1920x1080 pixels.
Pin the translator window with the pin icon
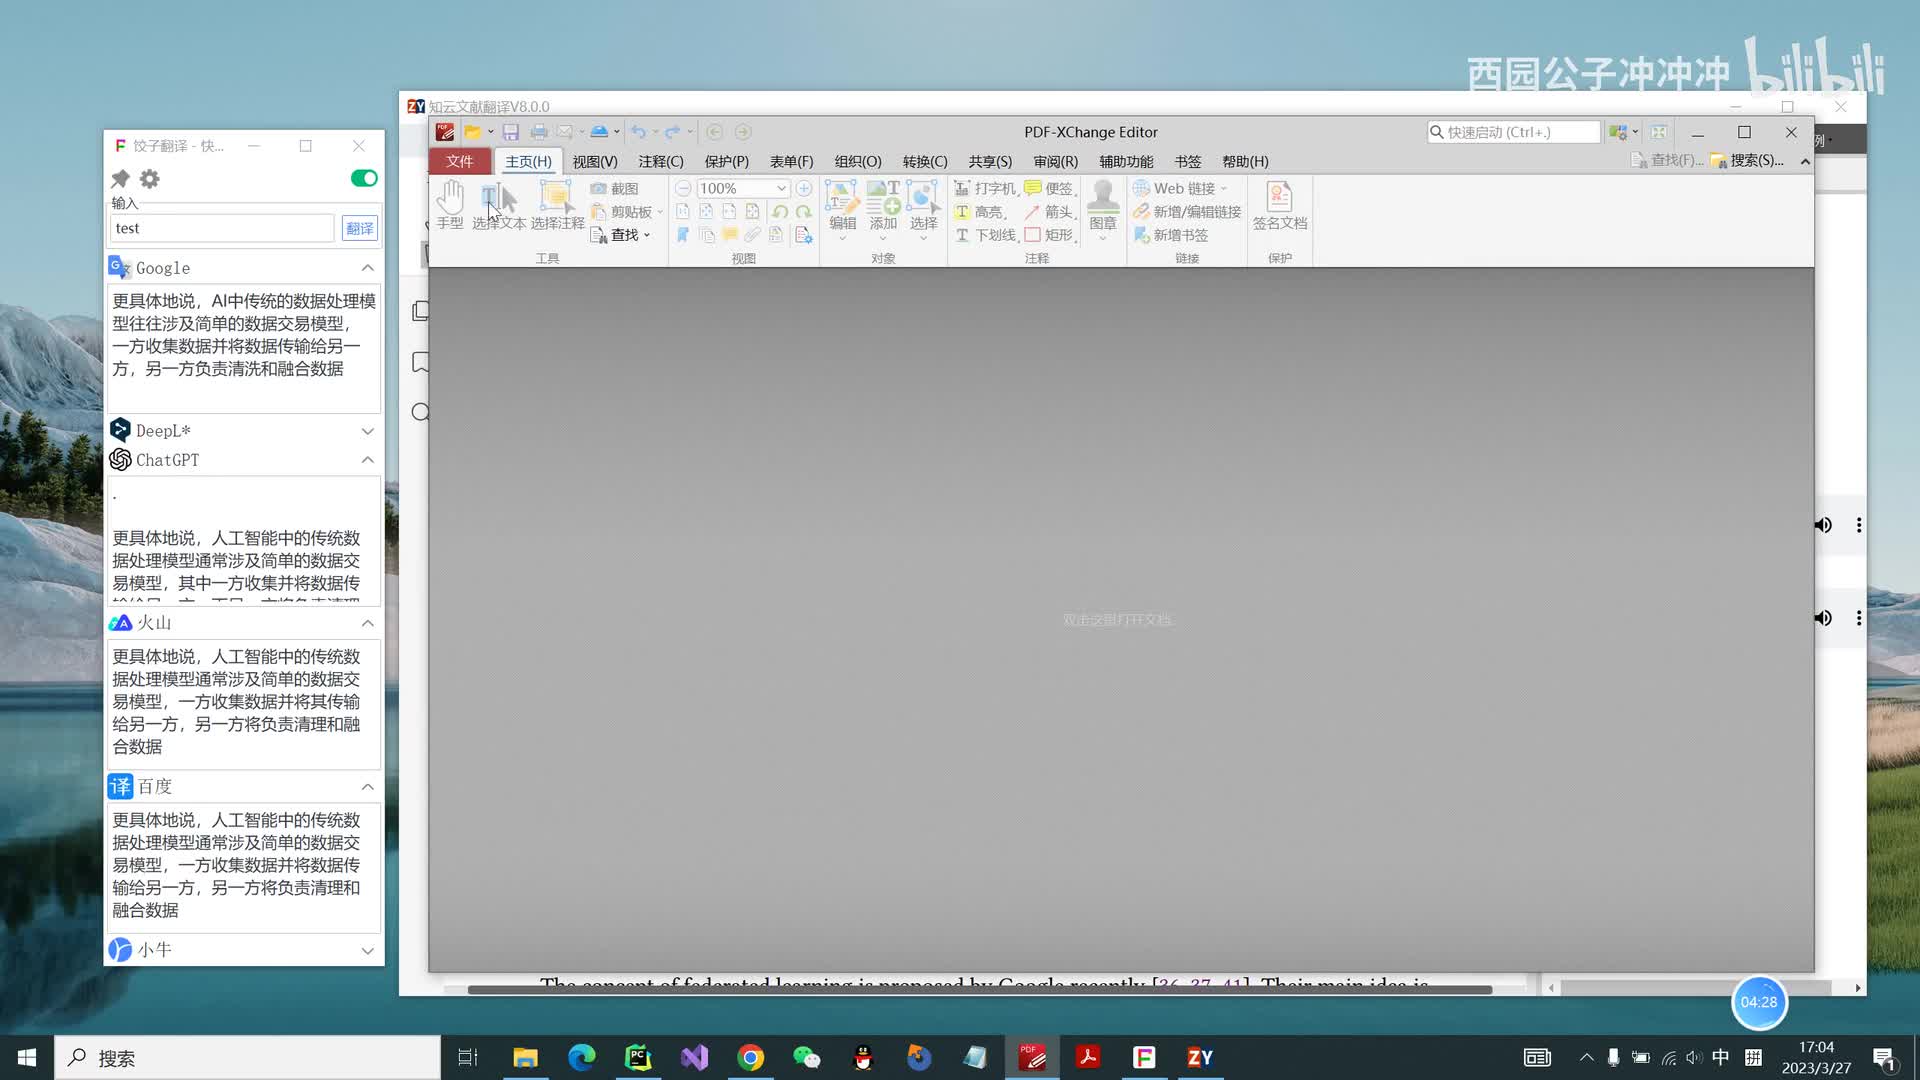point(120,179)
